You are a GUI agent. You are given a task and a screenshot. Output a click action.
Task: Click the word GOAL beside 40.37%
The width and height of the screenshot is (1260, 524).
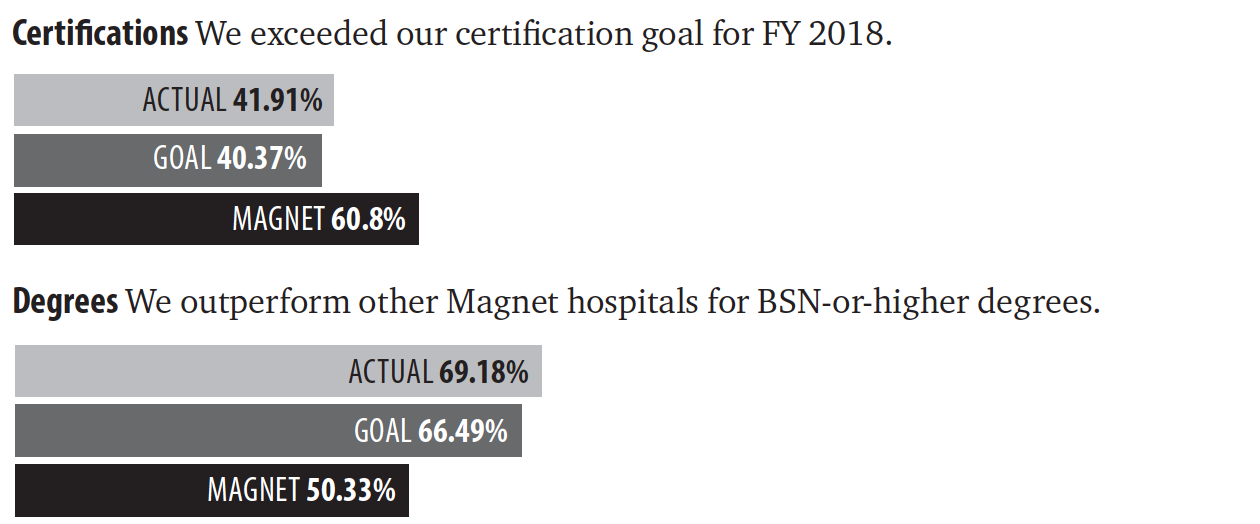182,159
